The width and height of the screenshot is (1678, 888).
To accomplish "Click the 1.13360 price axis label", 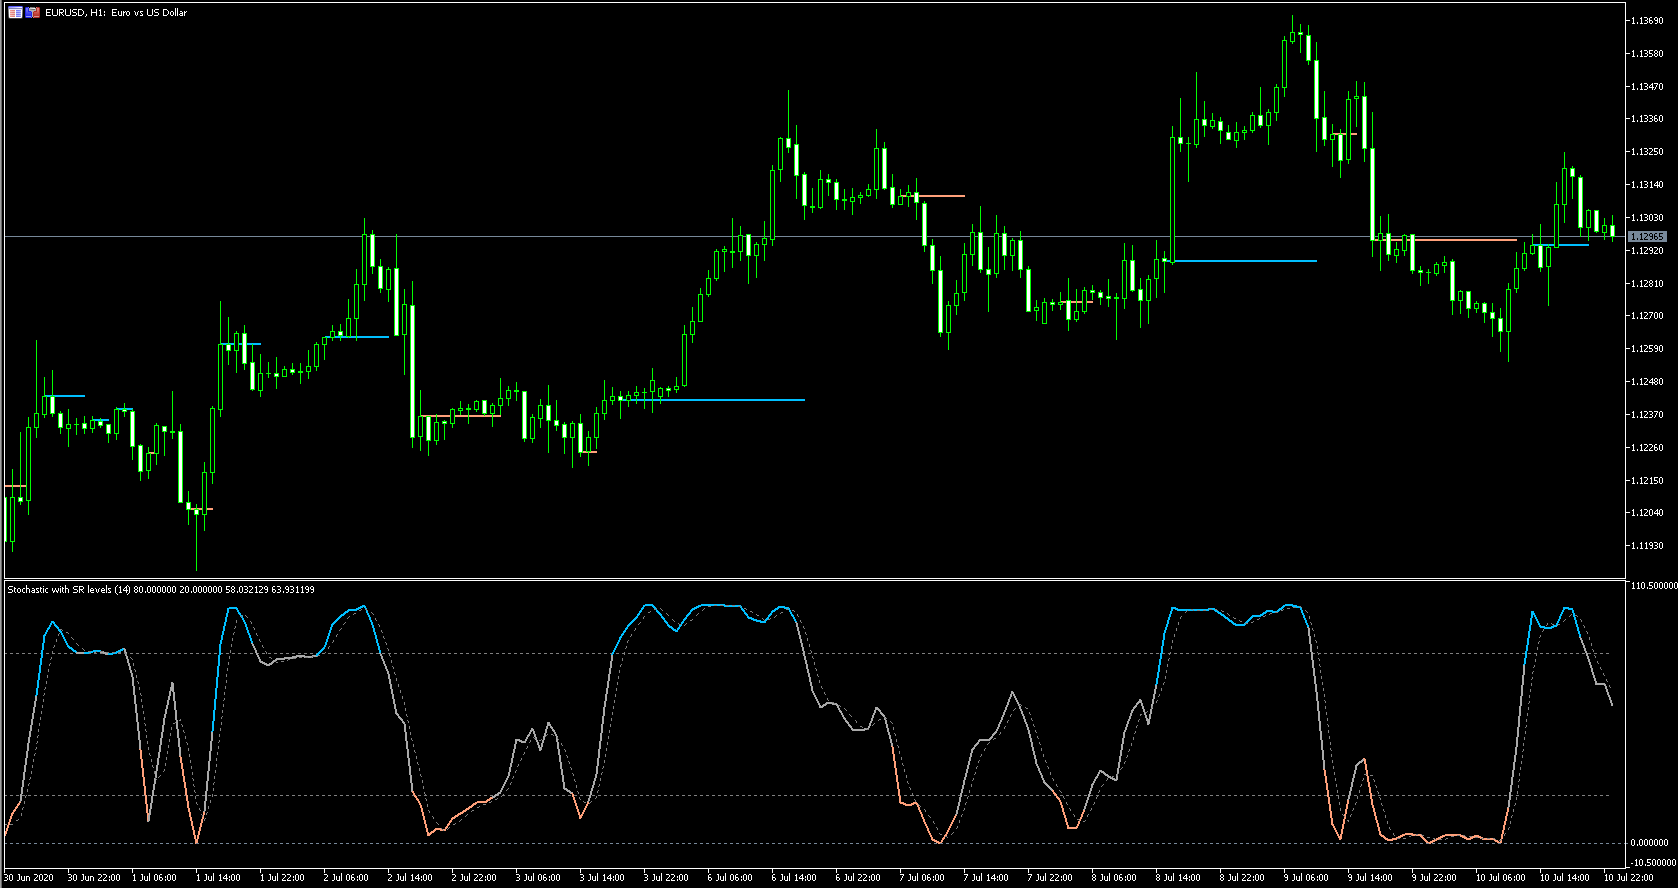I will coord(1646,119).
